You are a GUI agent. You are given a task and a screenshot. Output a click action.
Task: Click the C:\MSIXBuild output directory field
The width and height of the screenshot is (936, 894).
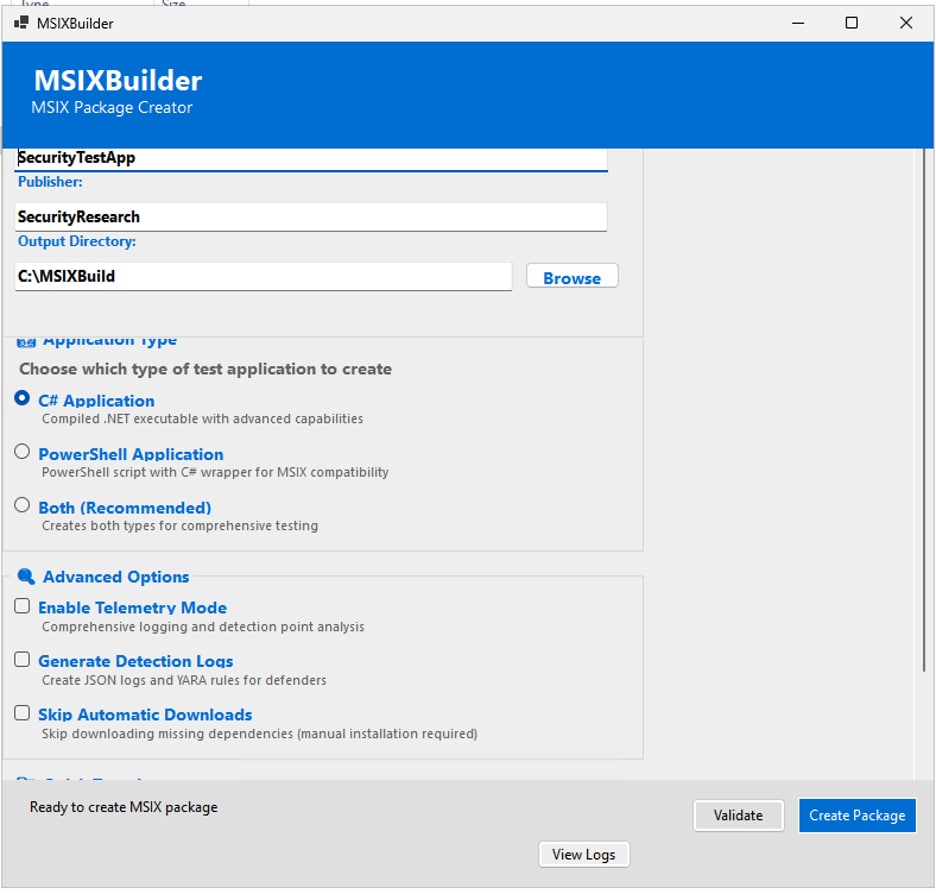[263, 276]
